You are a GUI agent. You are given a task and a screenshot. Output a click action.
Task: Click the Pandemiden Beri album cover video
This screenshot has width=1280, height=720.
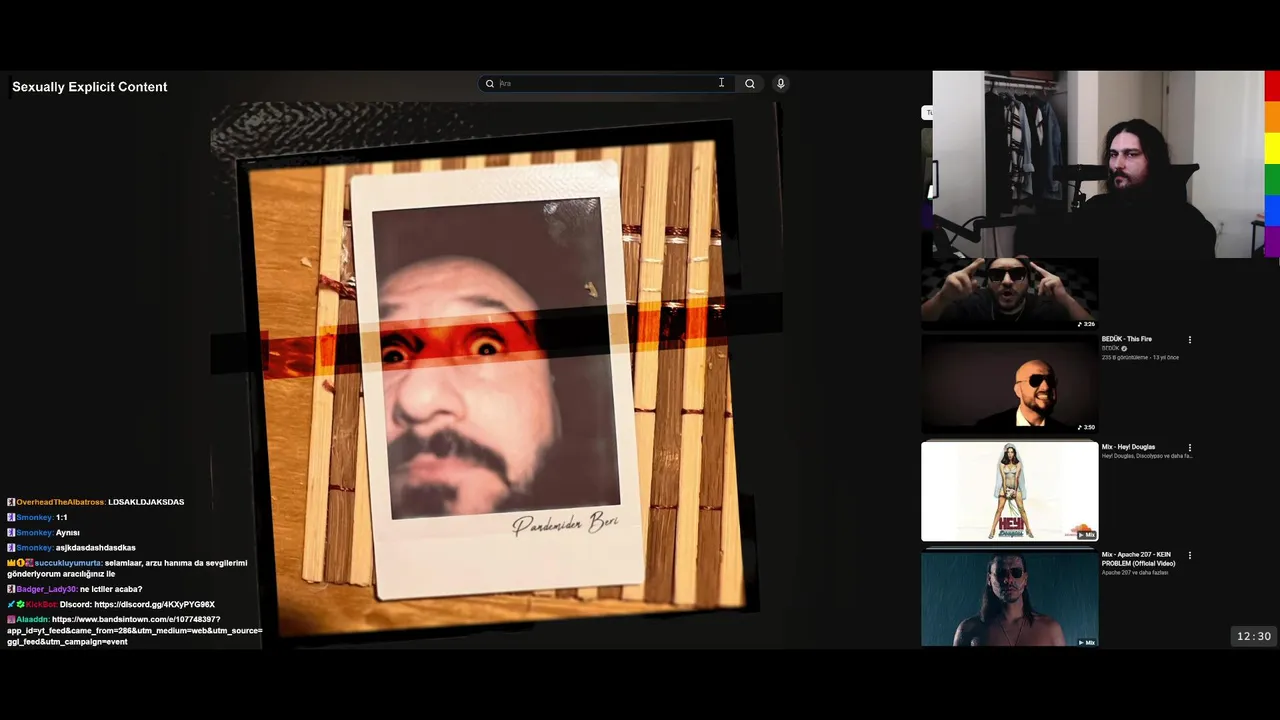click(x=495, y=375)
